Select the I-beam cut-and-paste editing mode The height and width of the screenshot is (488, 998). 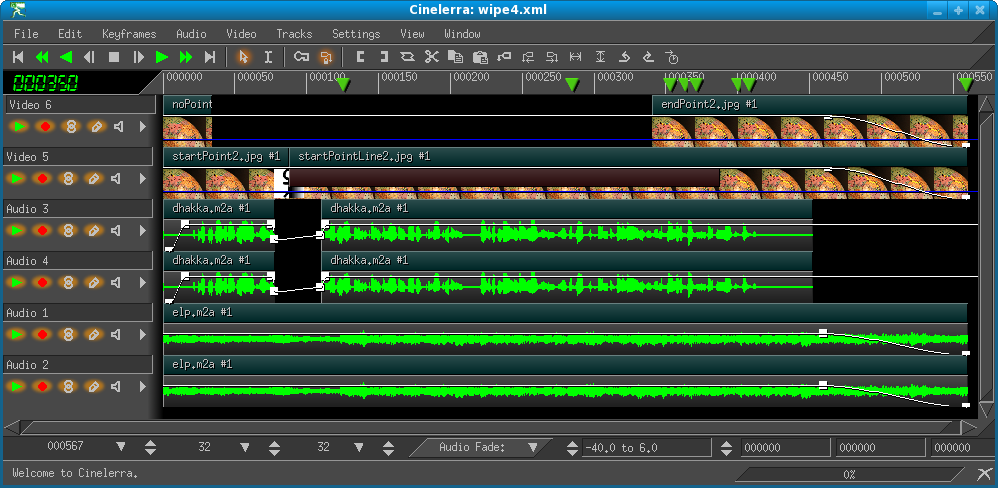pyautogui.click(x=268, y=57)
